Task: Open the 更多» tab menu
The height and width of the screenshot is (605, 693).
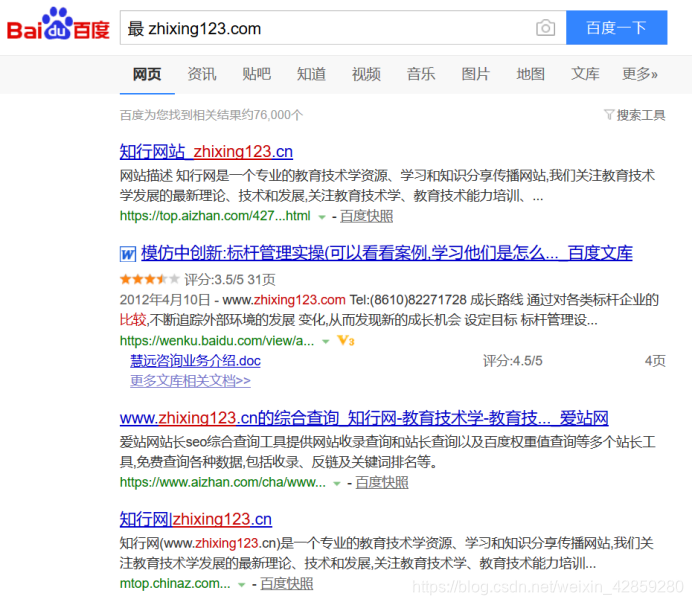Action: pos(640,74)
